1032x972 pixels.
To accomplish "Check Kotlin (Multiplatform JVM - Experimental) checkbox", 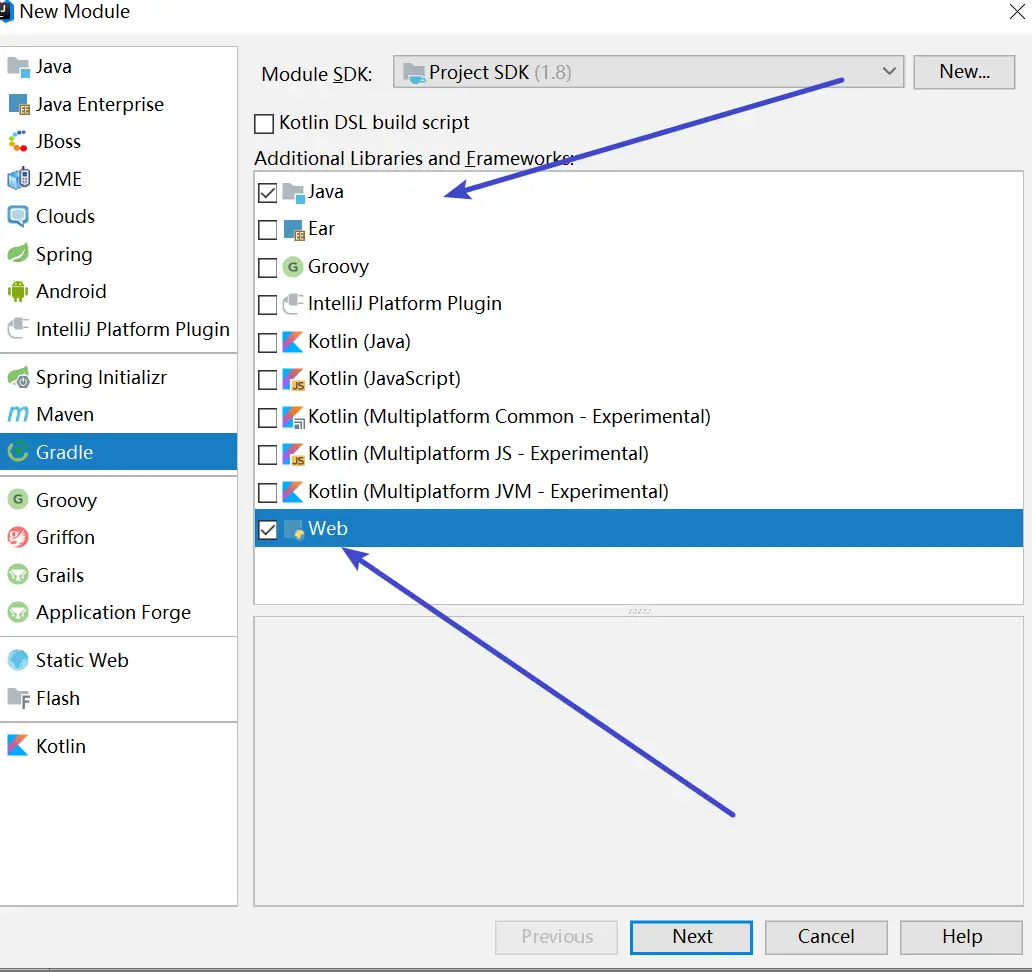I will coord(267,492).
